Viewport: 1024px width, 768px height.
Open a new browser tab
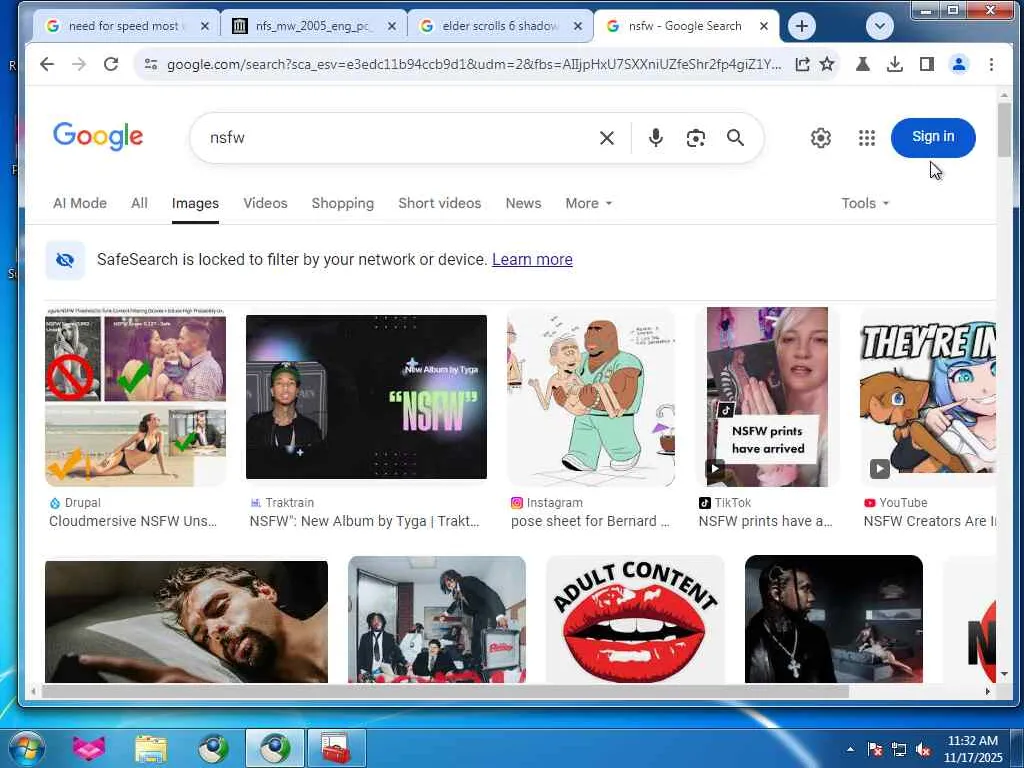(802, 26)
